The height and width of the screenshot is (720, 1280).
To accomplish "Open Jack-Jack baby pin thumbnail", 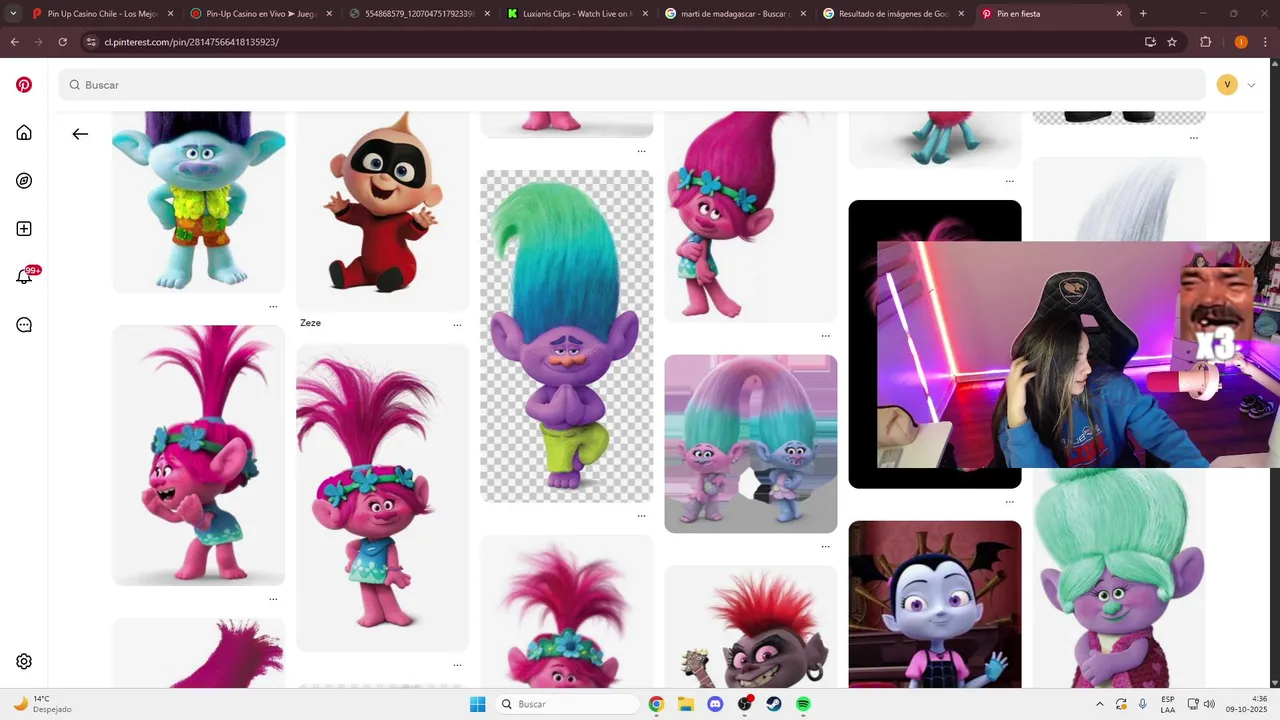I will click(382, 211).
